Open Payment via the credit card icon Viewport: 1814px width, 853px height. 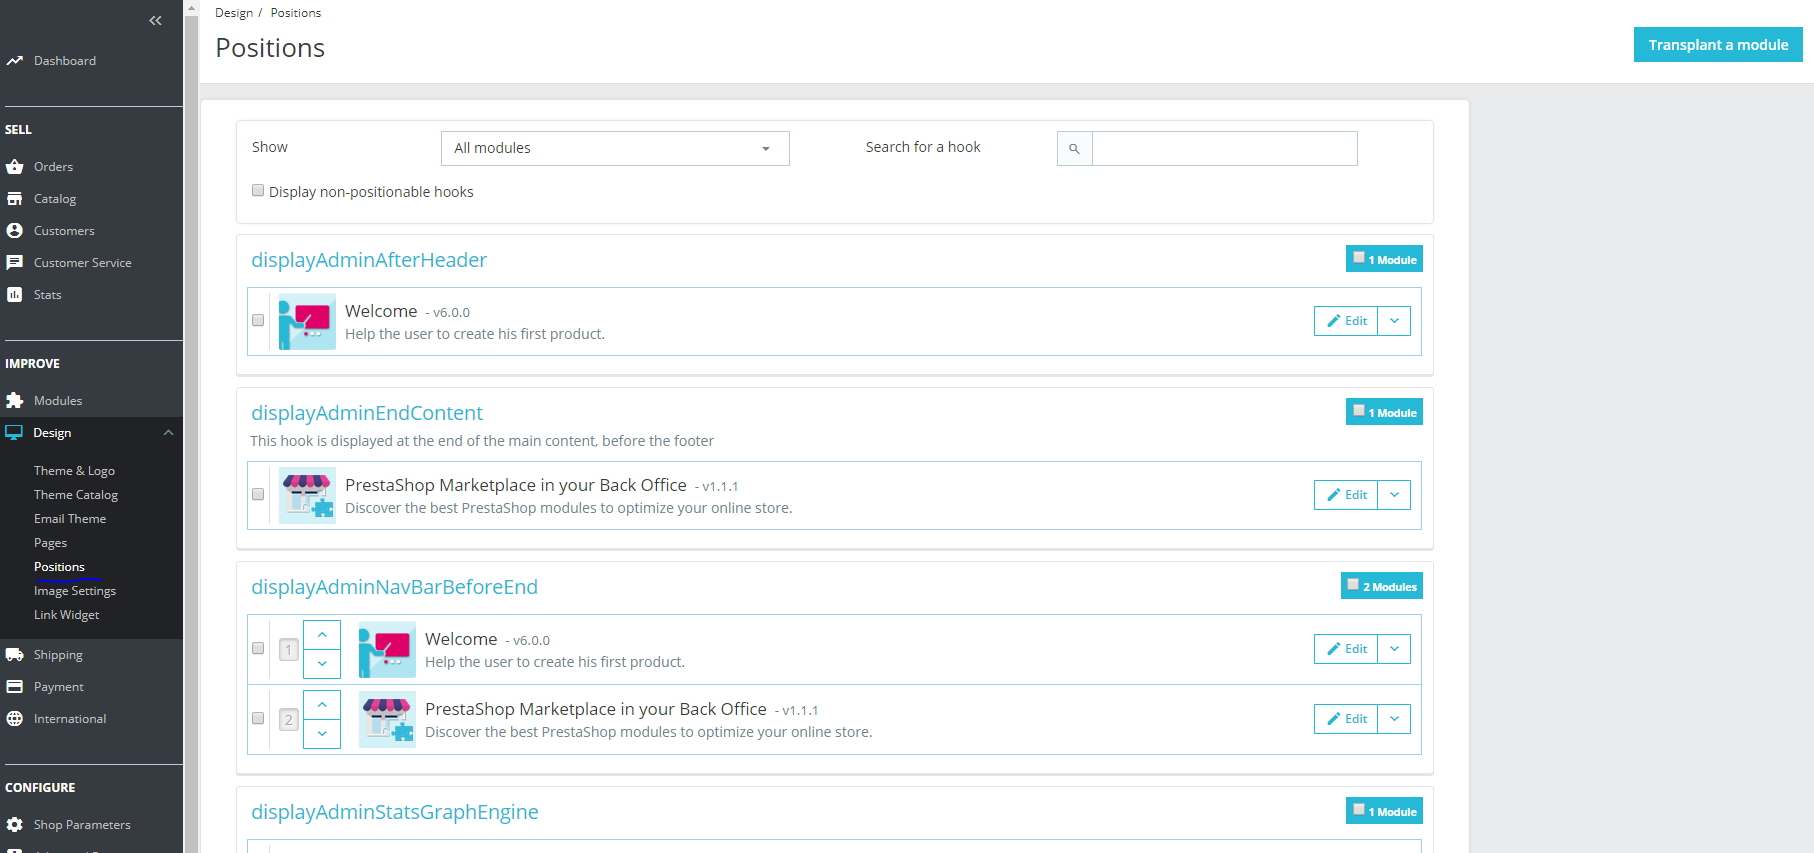click(14, 687)
